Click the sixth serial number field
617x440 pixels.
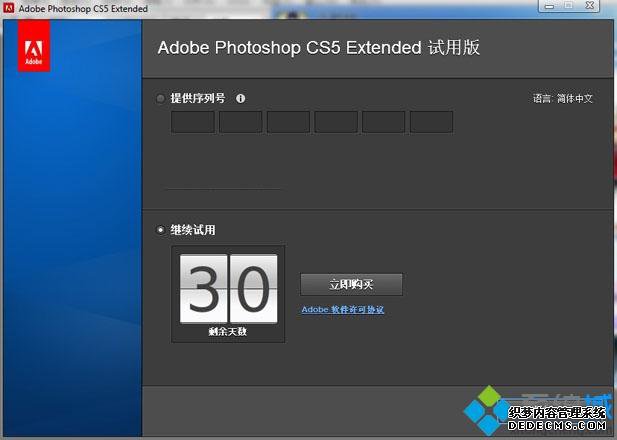tap(432, 122)
